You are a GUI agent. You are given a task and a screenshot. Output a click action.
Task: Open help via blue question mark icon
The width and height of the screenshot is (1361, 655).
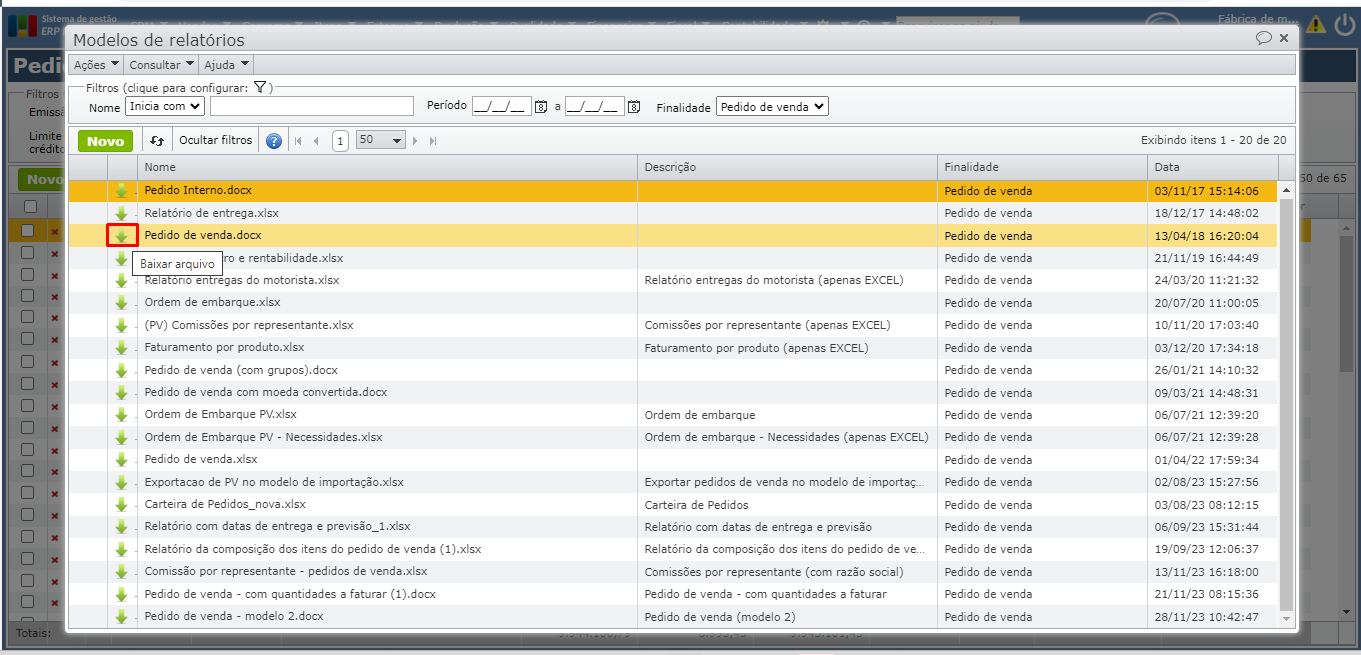[274, 141]
